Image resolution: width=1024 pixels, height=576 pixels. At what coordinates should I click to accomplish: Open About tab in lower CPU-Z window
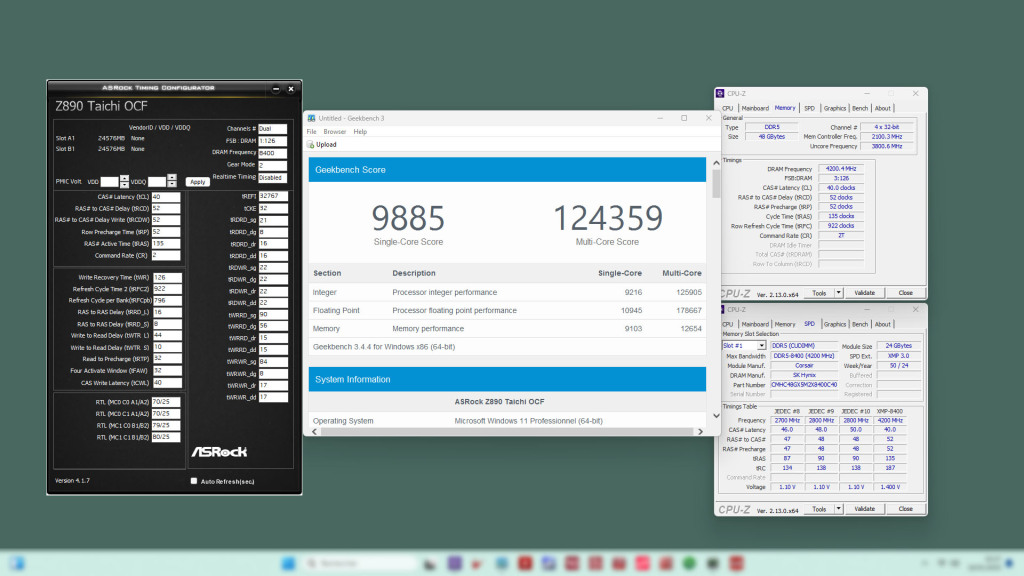point(882,325)
